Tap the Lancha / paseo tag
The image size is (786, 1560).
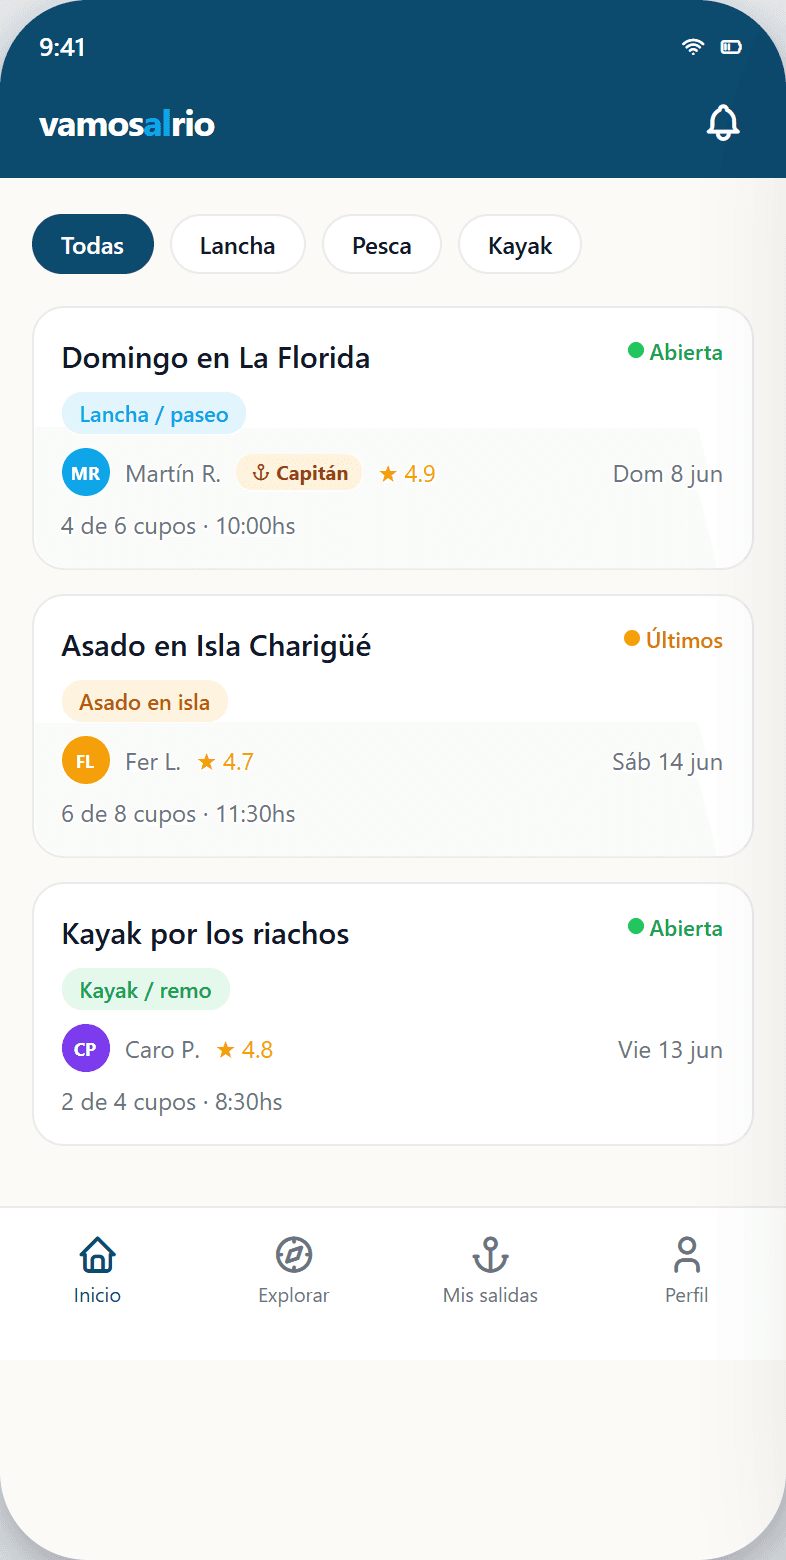pos(154,414)
